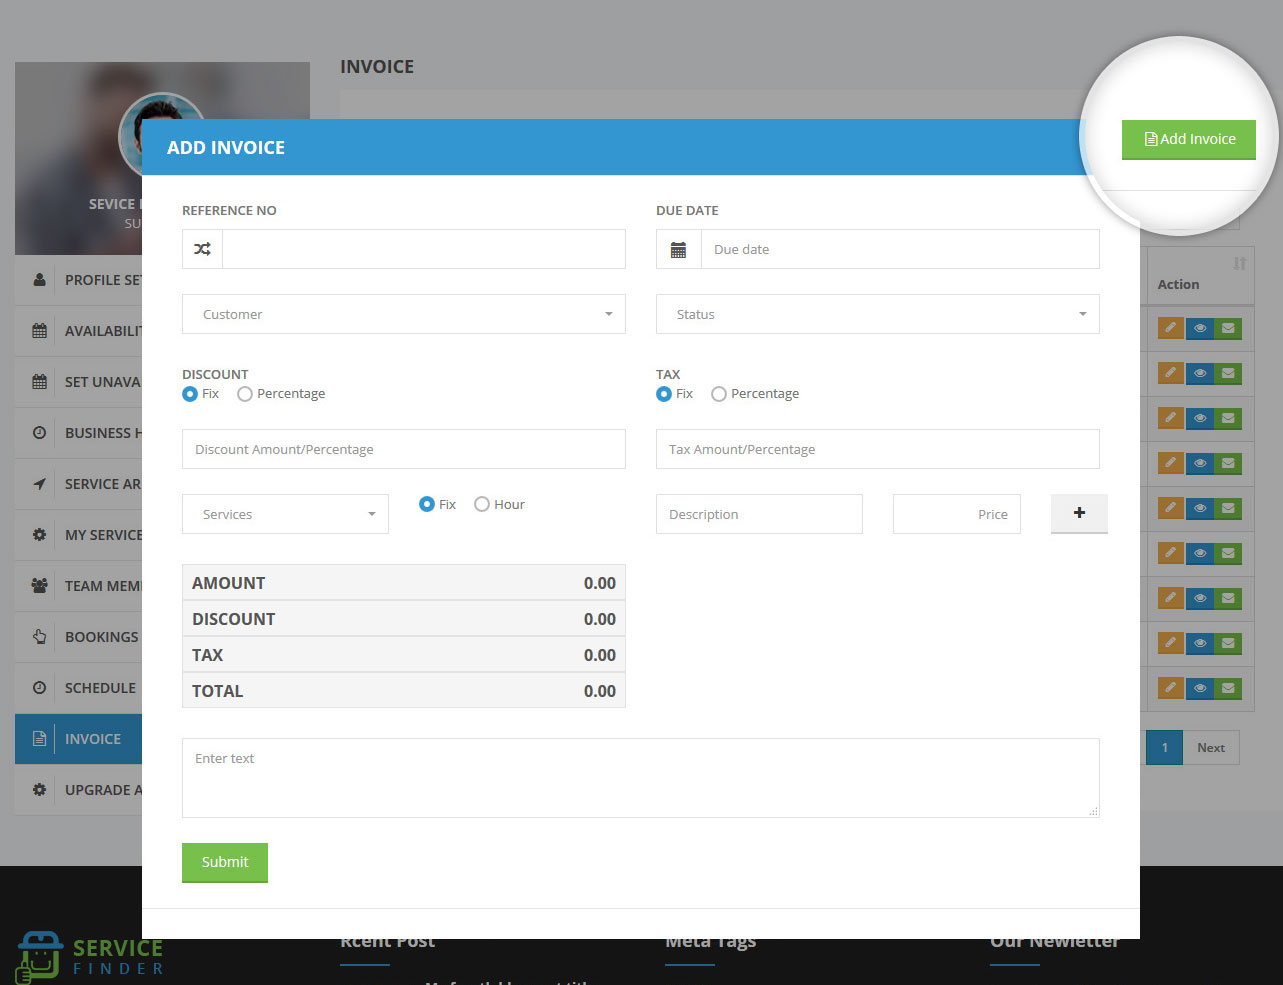This screenshot has height=985, width=1283.
Task: Expand the Status dropdown
Action: (877, 314)
